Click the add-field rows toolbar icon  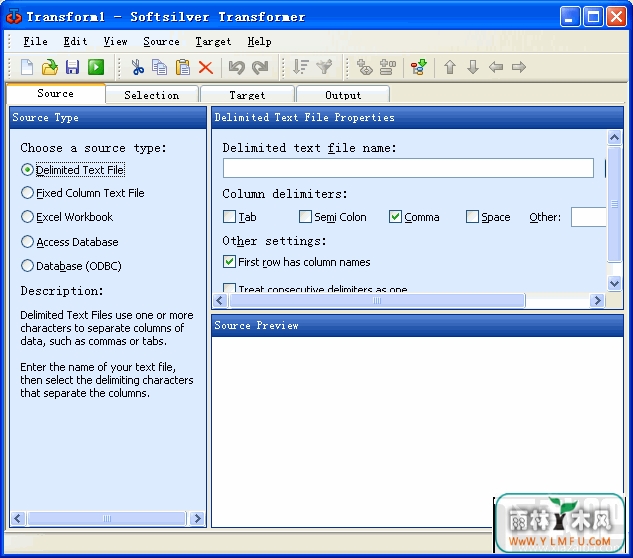[x=388, y=67]
